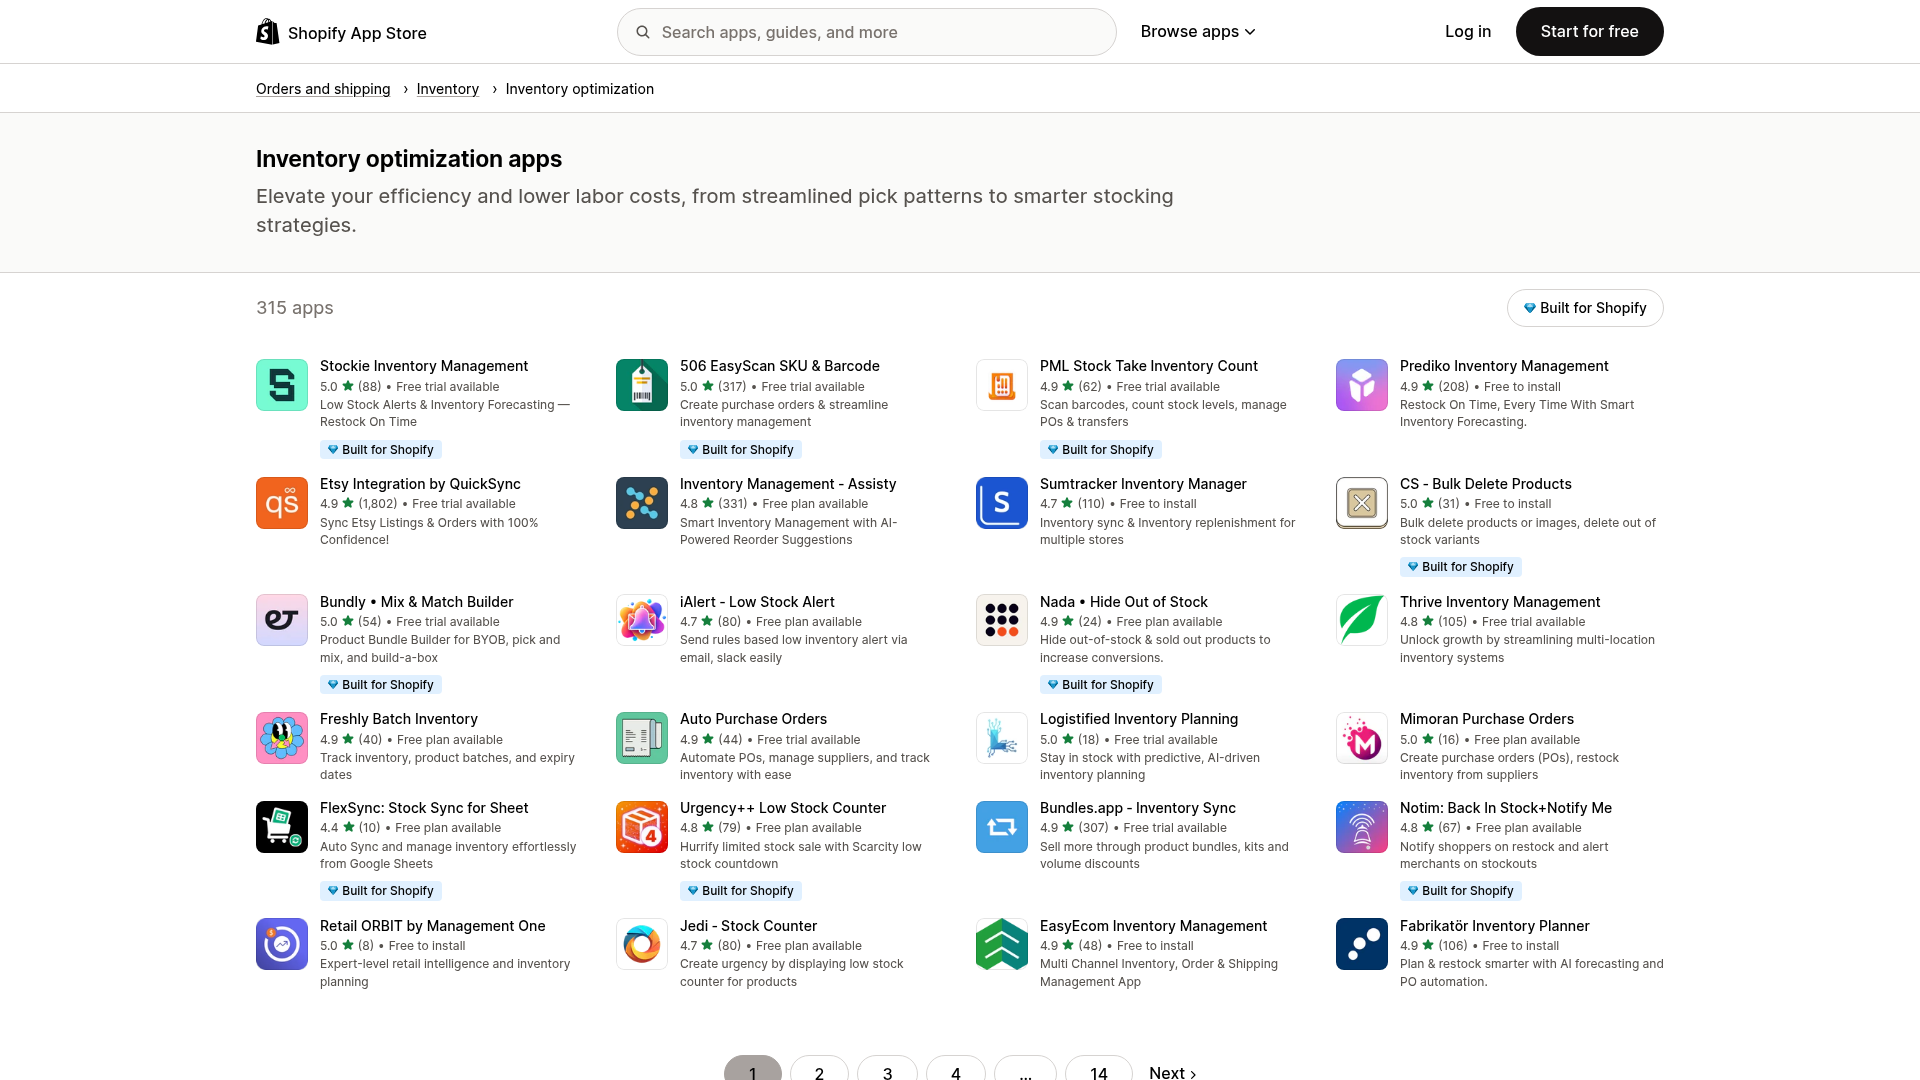Open Retail ORBIT by Management One title

click(x=433, y=926)
